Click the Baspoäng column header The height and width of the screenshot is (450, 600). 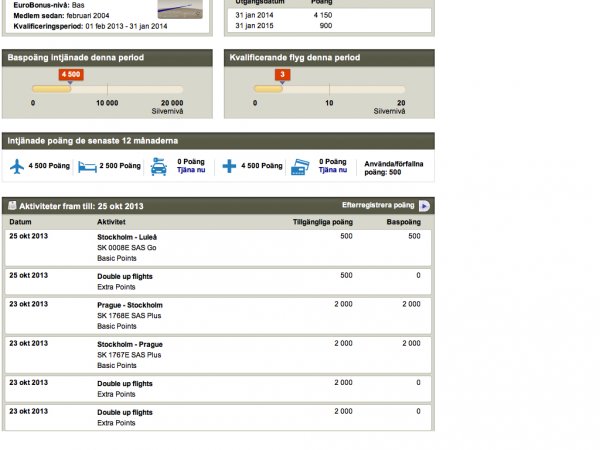click(x=402, y=221)
